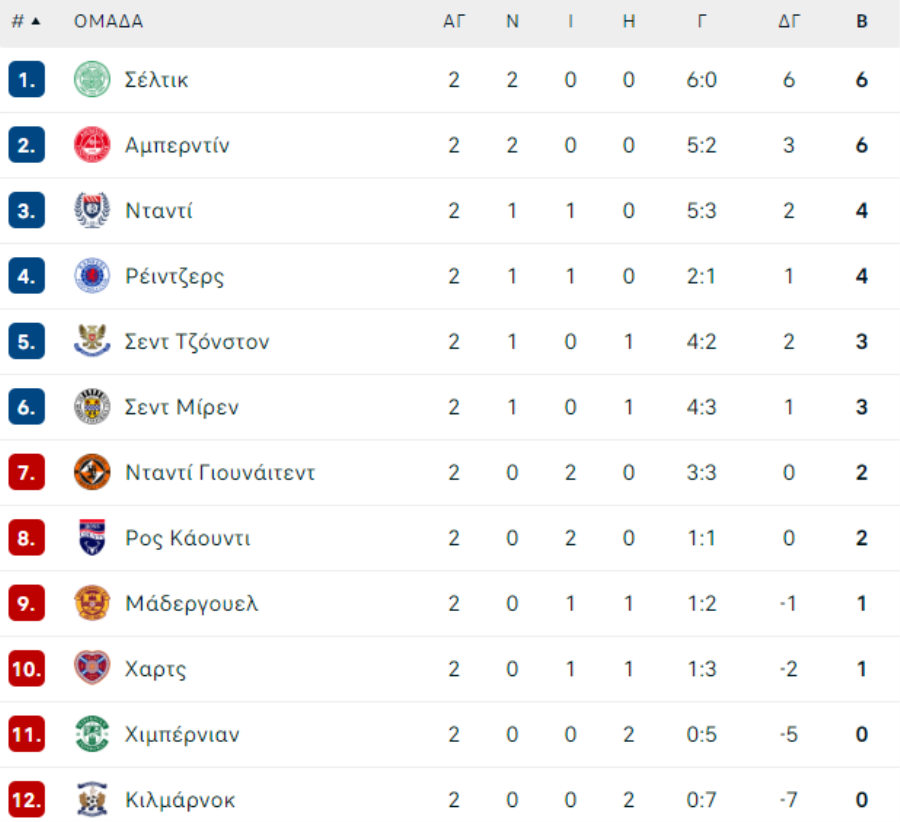This screenshot has height=822, width=900.
Task: Click the St Johnstone crest icon
Action: click(x=92, y=341)
